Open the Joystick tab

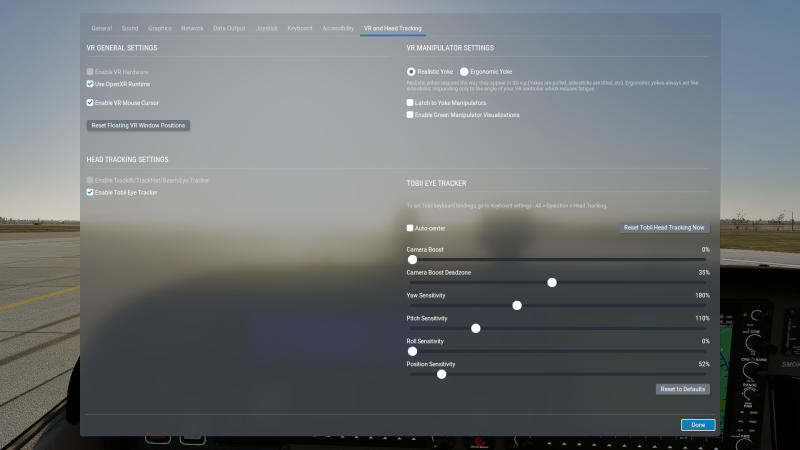point(266,28)
